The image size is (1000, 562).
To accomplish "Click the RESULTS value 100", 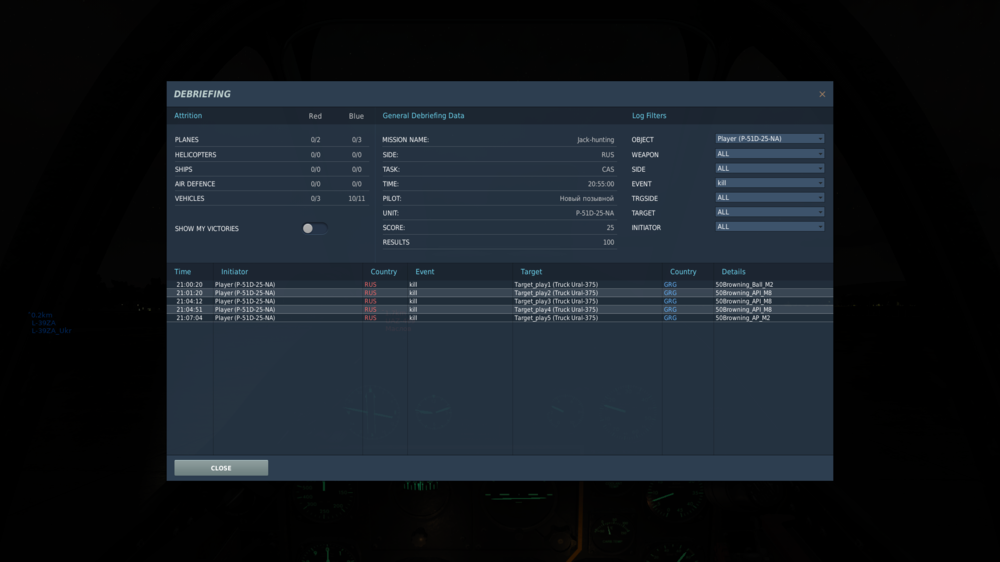I will (608, 242).
